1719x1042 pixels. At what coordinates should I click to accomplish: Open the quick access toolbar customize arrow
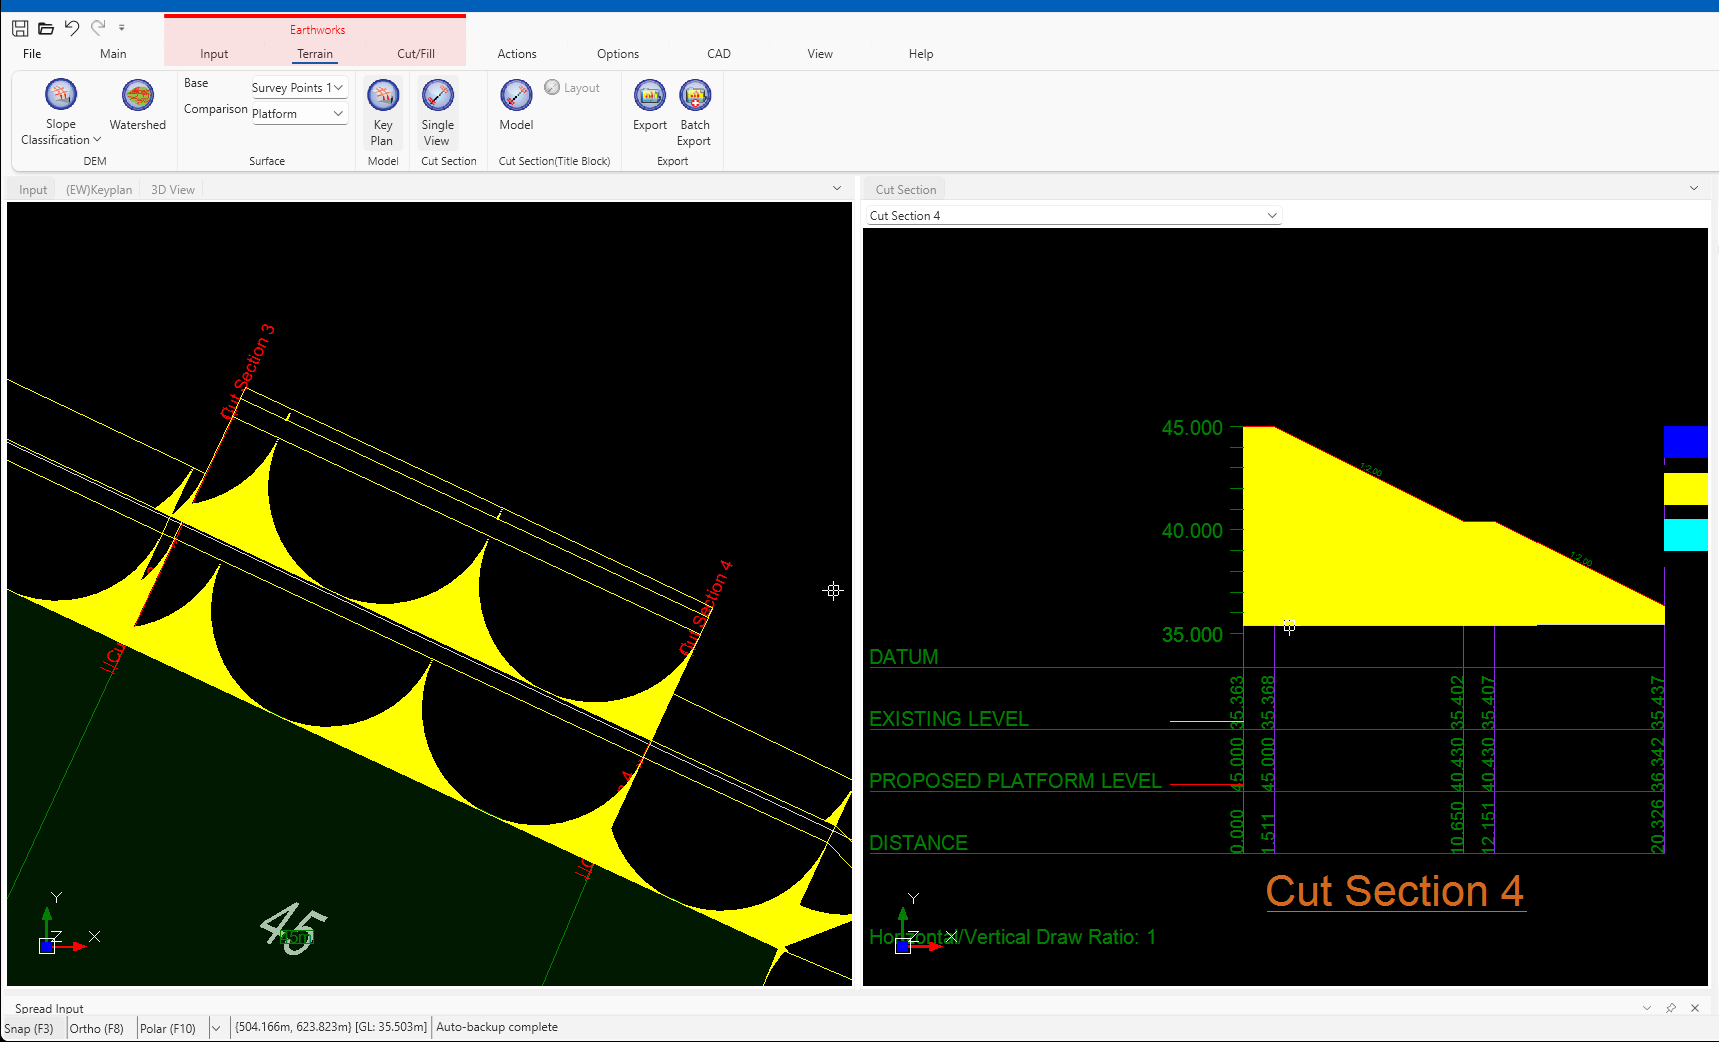(122, 28)
